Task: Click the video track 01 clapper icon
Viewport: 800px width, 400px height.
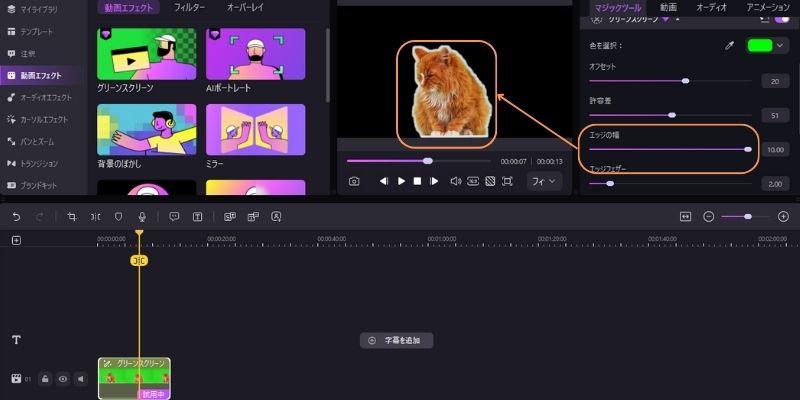Action: [16, 379]
